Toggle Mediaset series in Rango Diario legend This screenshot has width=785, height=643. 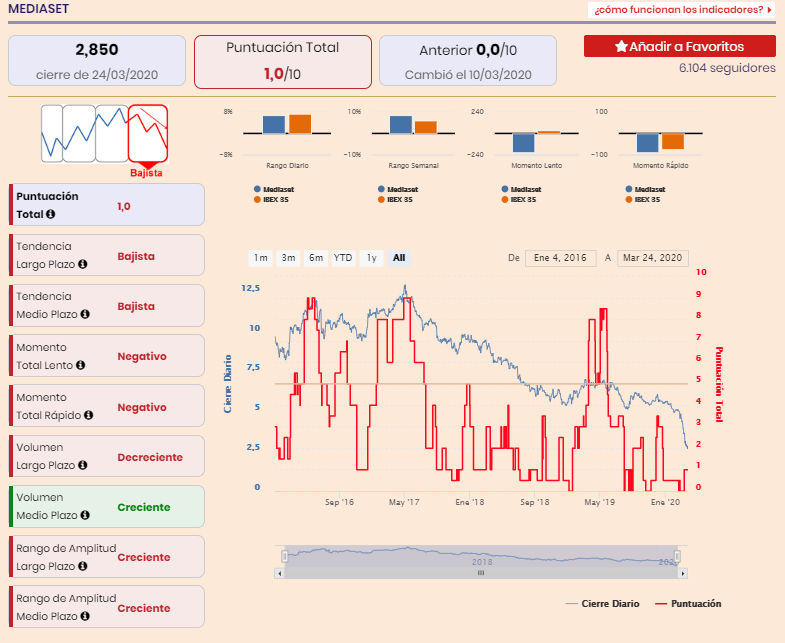click(x=274, y=189)
